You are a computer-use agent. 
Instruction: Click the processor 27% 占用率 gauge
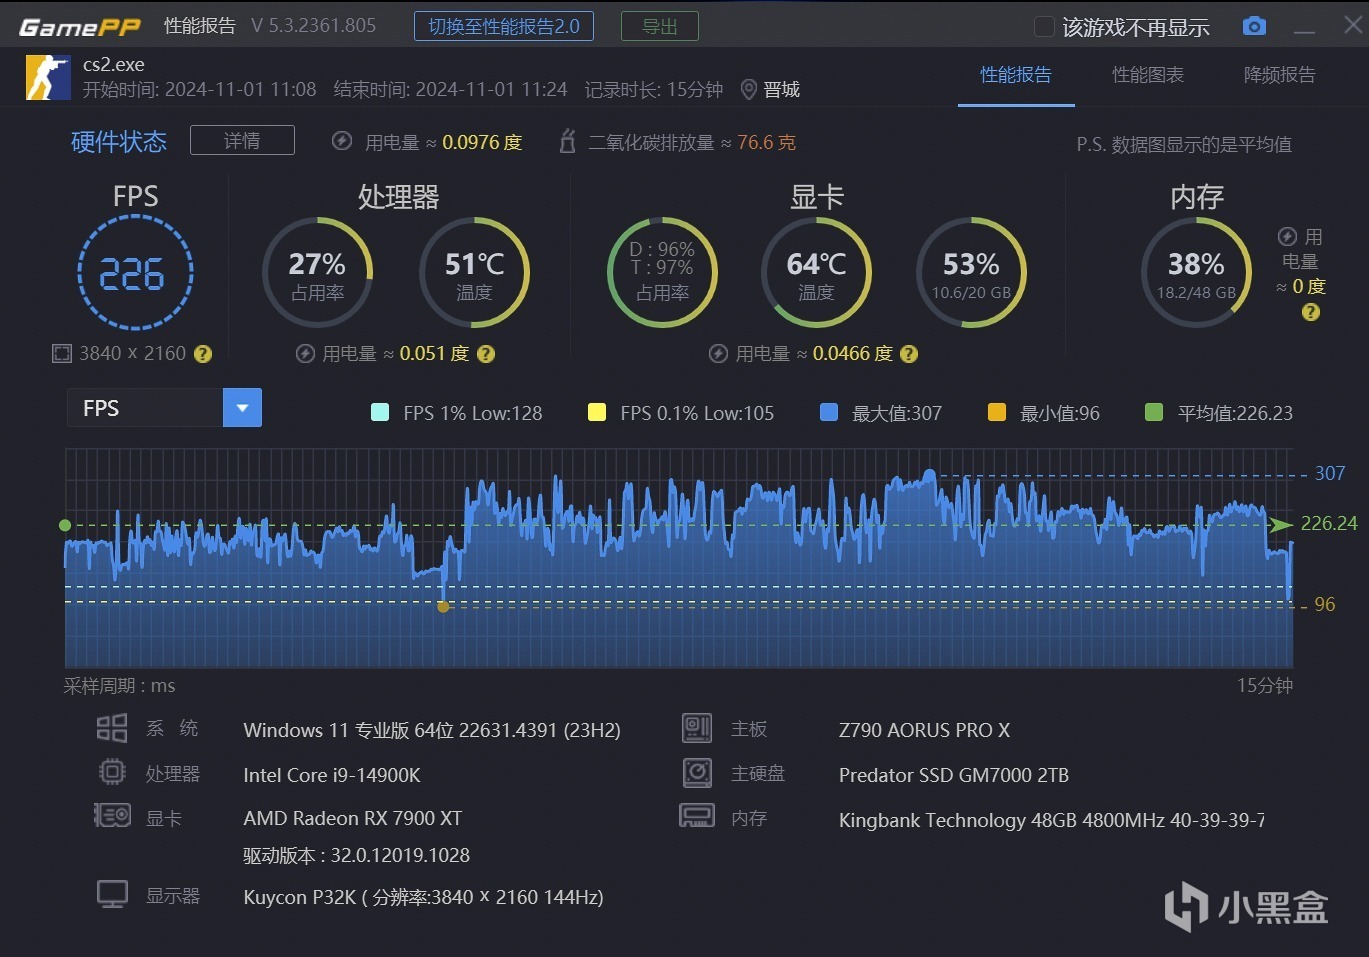pyautogui.click(x=317, y=272)
